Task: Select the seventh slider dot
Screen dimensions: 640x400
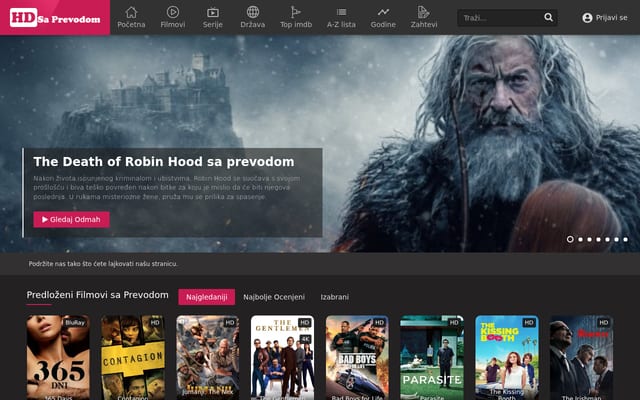Action: 625,240
